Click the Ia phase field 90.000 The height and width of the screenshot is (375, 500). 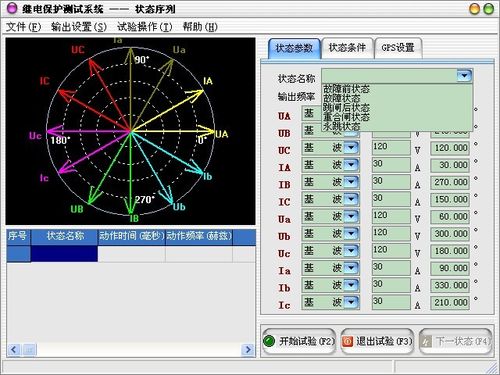450,268
